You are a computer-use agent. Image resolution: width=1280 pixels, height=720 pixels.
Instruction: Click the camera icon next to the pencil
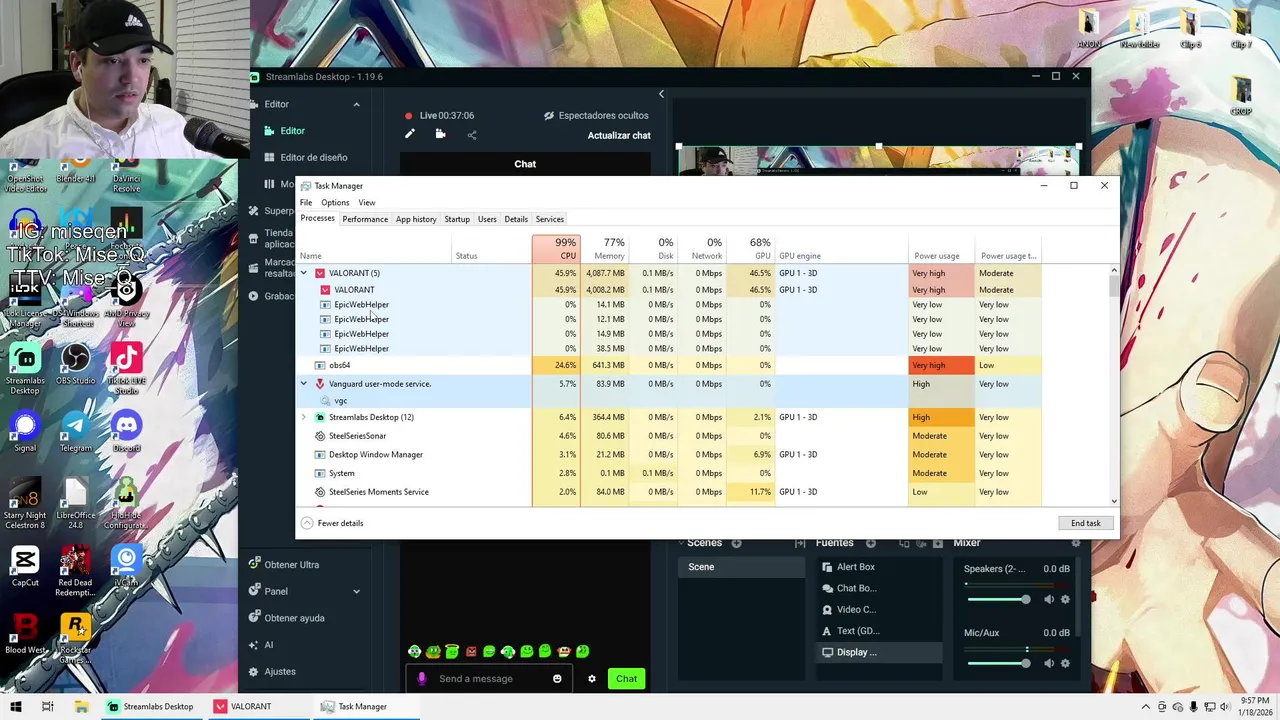point(440,134)
